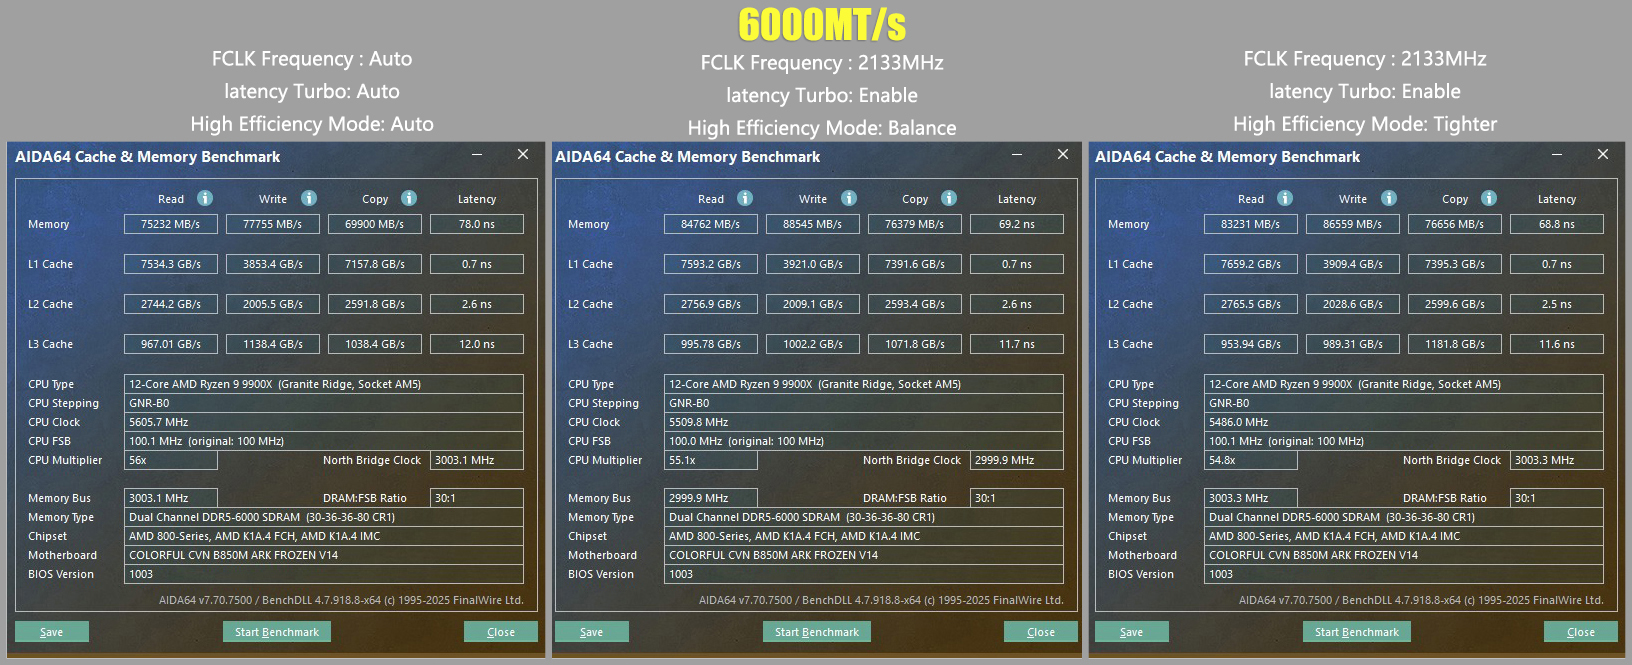Select L3 Cache Latency value 12.0 ns
The height and width of the screenshot is (665, 1632).
point(477,344)
